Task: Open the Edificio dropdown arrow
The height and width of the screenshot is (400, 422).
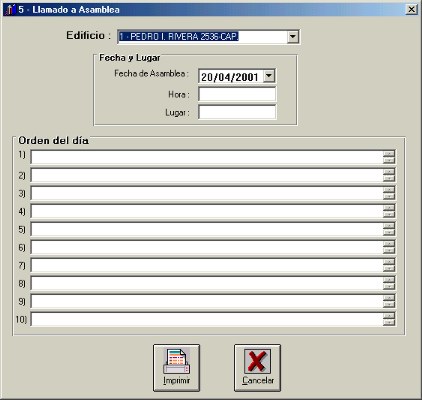Action: point(293,36)
